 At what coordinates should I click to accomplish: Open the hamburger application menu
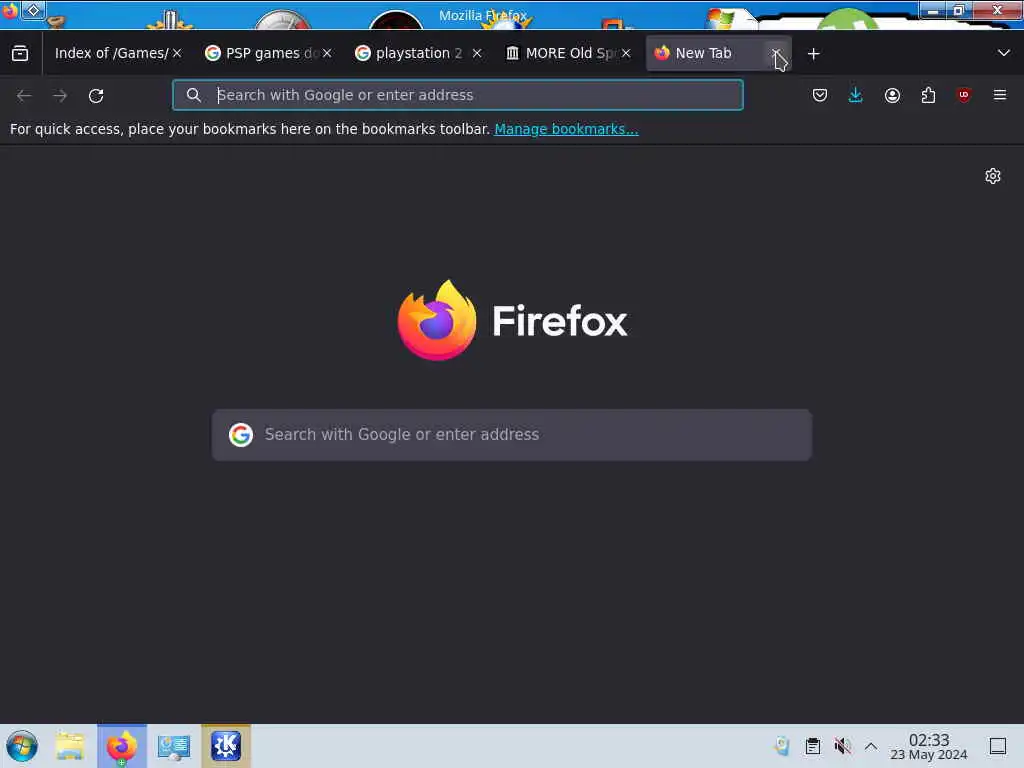1000,95
